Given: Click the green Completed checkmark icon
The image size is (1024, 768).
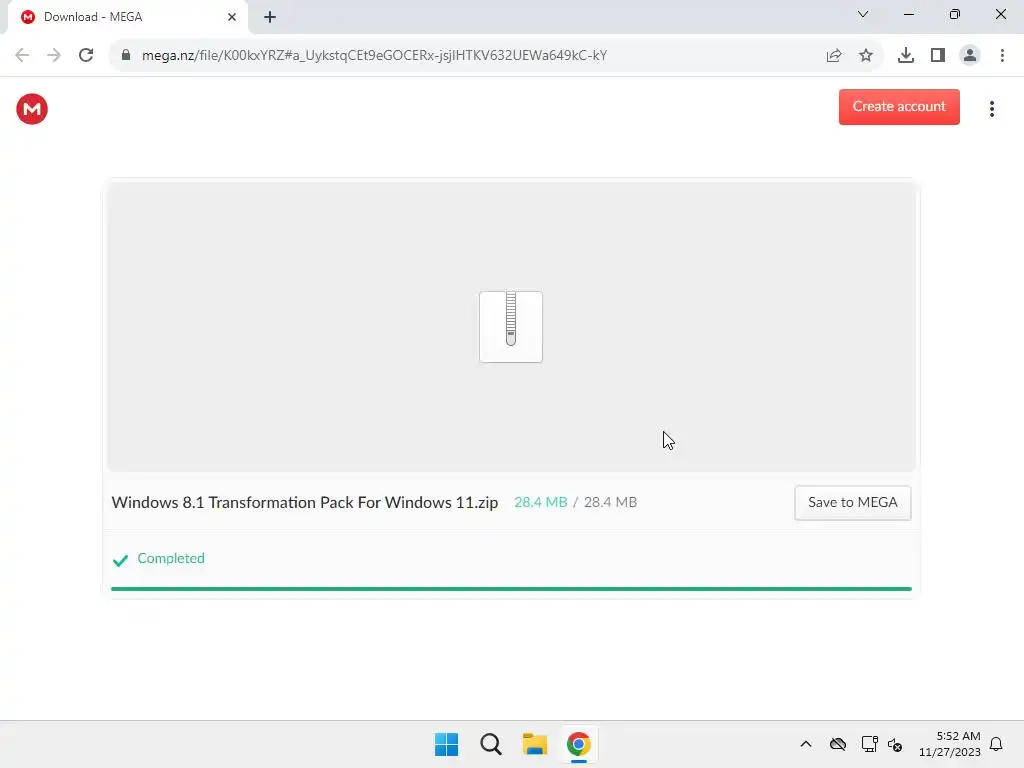Looking at the screenshot, I should pos(120,560).
